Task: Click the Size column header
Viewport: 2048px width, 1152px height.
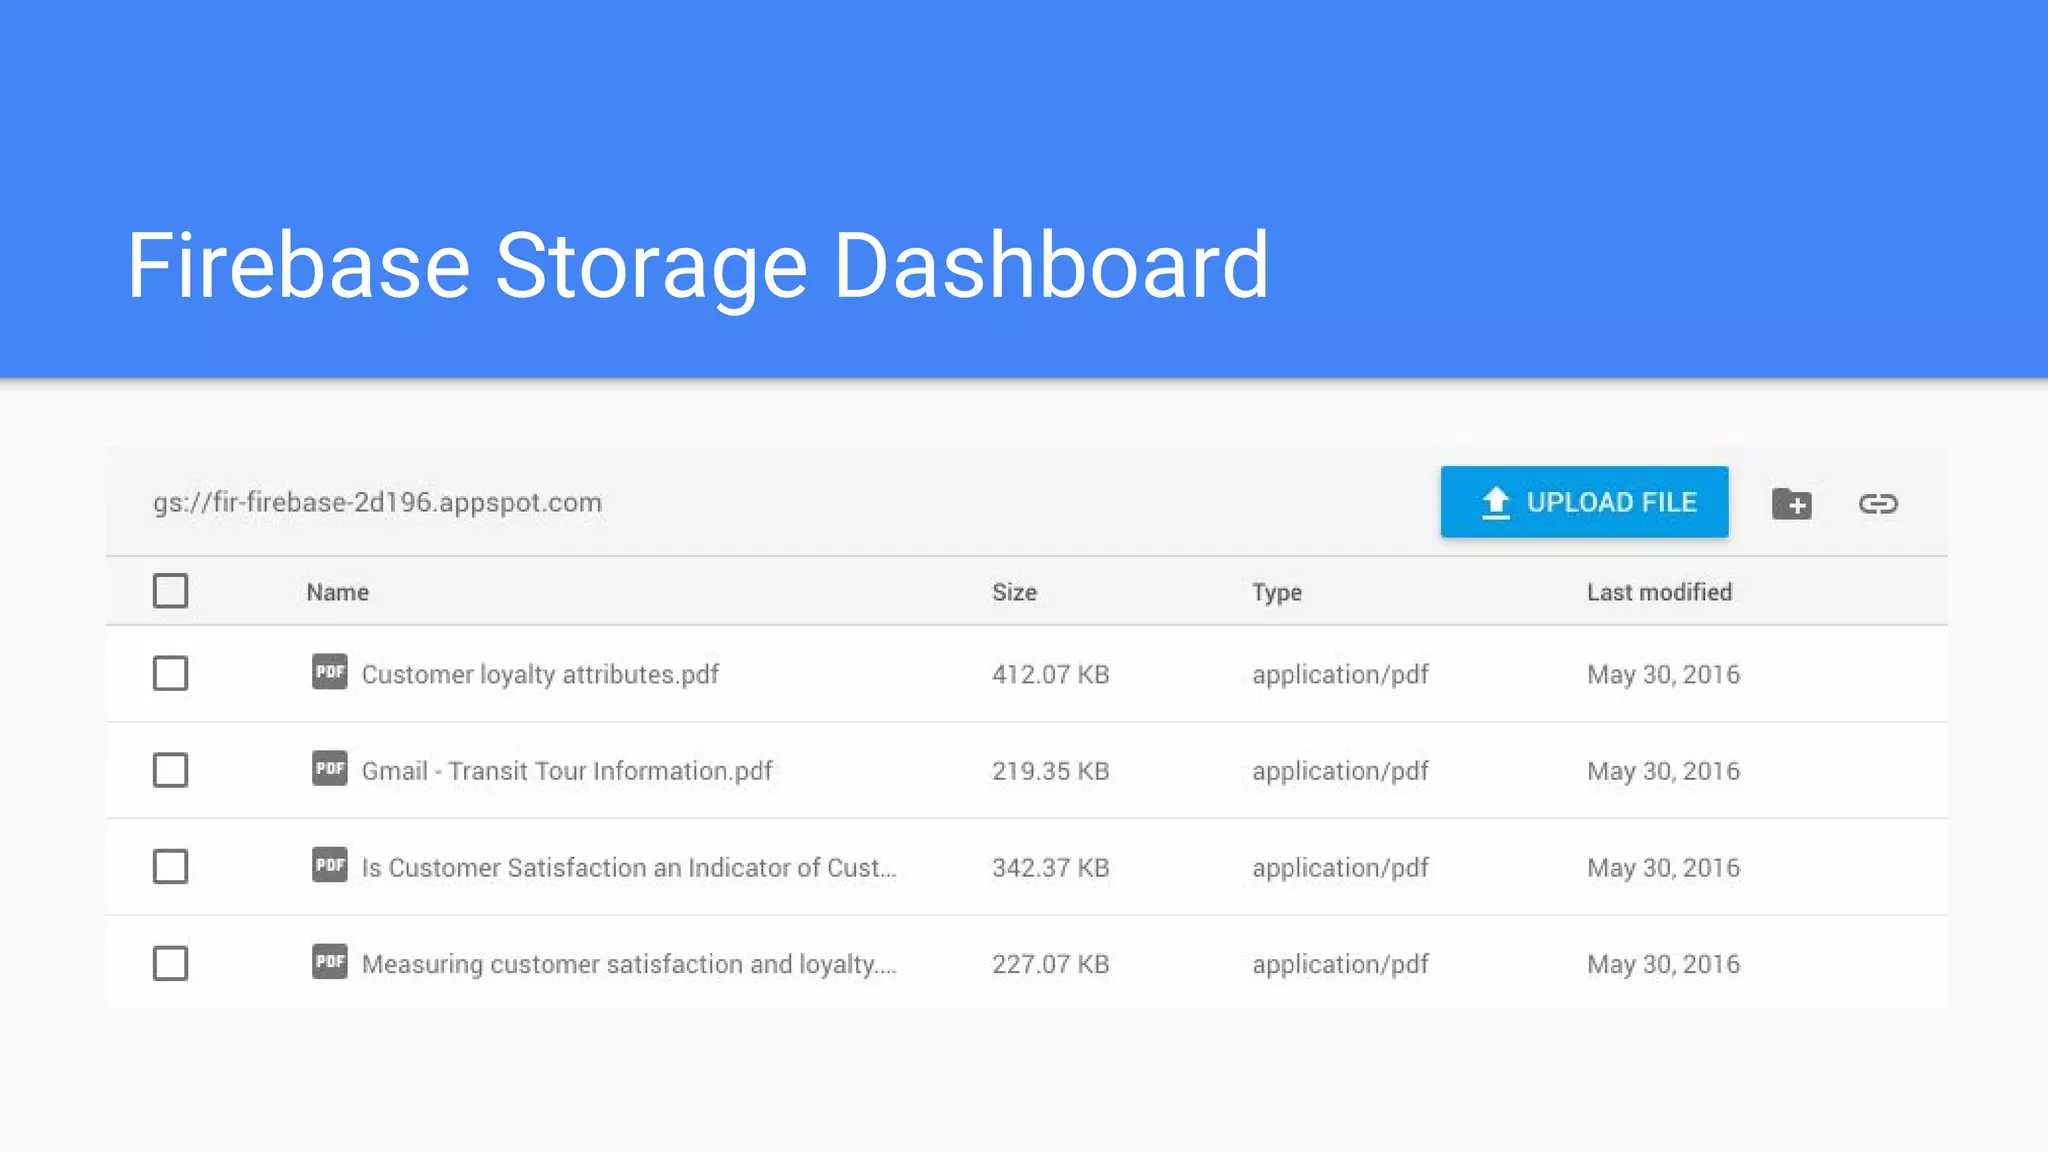Action: pos(1014,592)
